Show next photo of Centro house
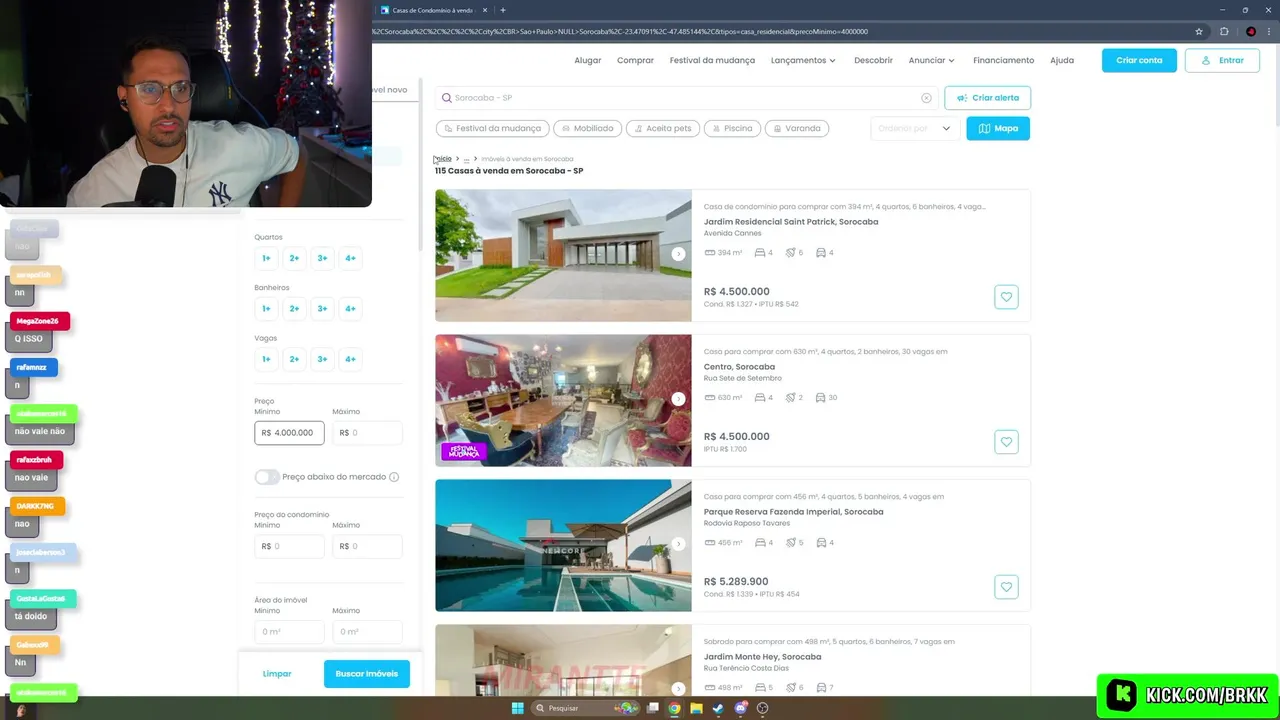 point(678,399)
